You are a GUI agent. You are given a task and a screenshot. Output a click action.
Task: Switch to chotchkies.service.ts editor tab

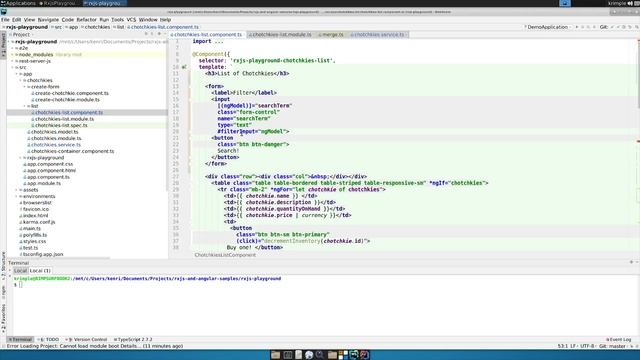(378, 35)
